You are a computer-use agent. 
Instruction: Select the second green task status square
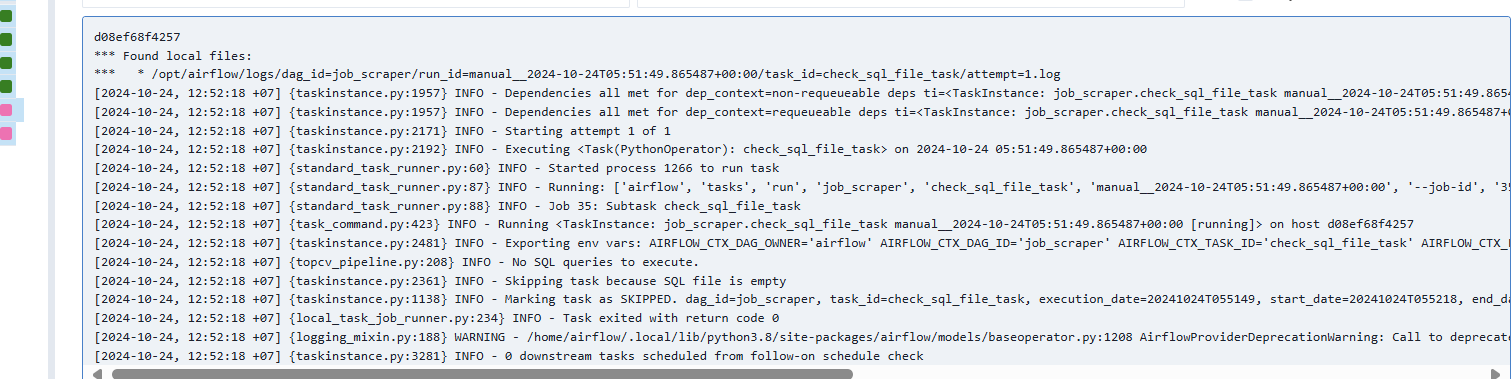pyautogui.click(x=5, y=39)
